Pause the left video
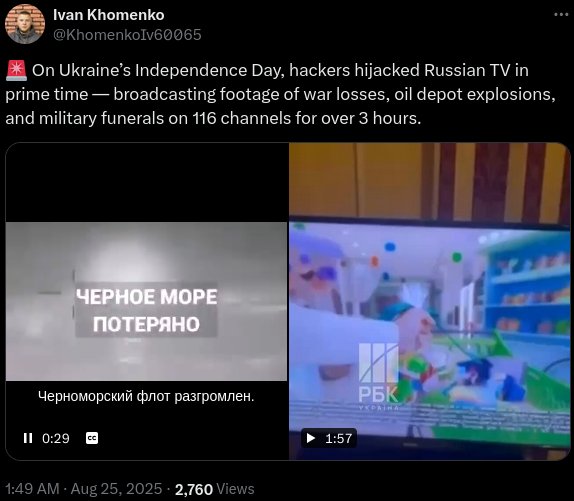The image size is (574, 501). (28, 438)
